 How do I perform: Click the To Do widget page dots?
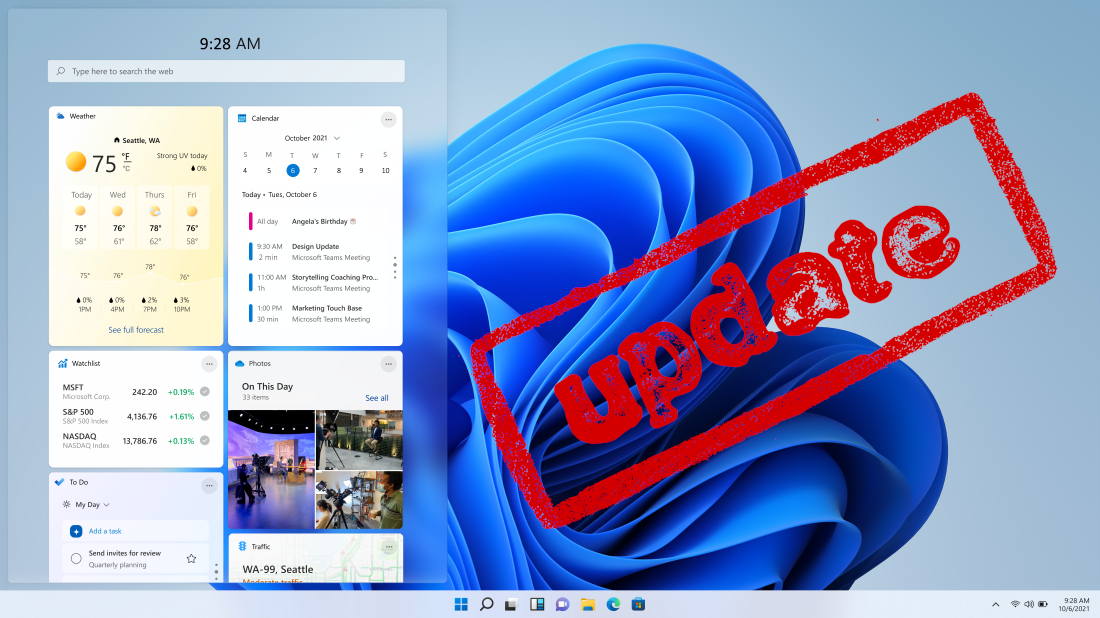(216, 572)
